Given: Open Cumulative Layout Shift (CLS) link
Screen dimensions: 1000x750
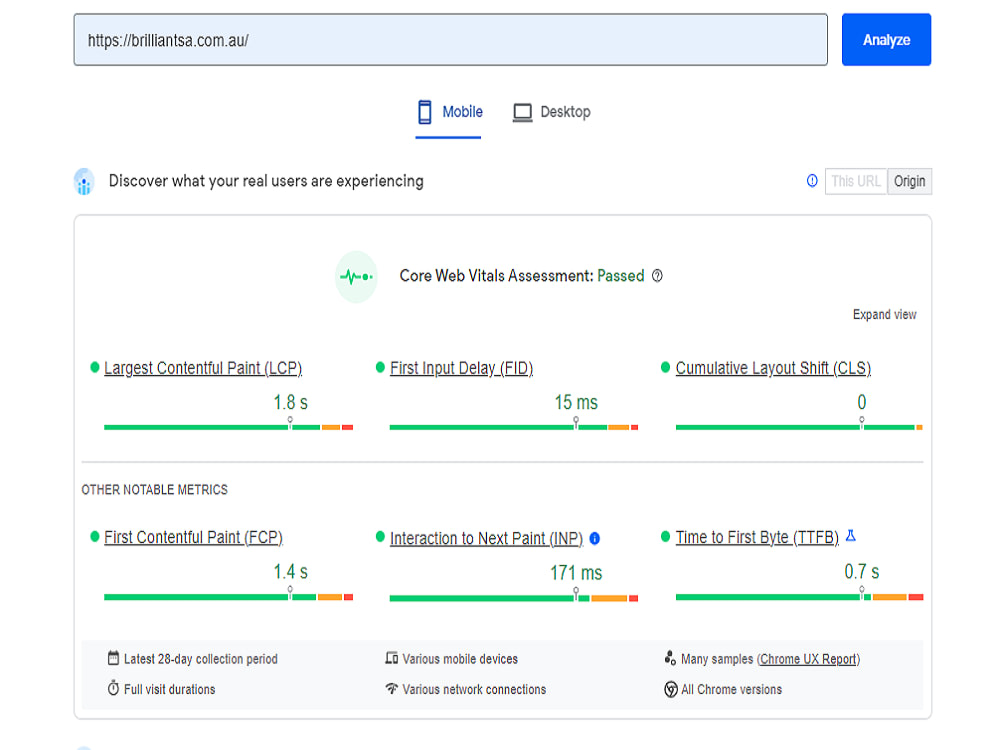Looking at the screenshot, I should (773, 368).
